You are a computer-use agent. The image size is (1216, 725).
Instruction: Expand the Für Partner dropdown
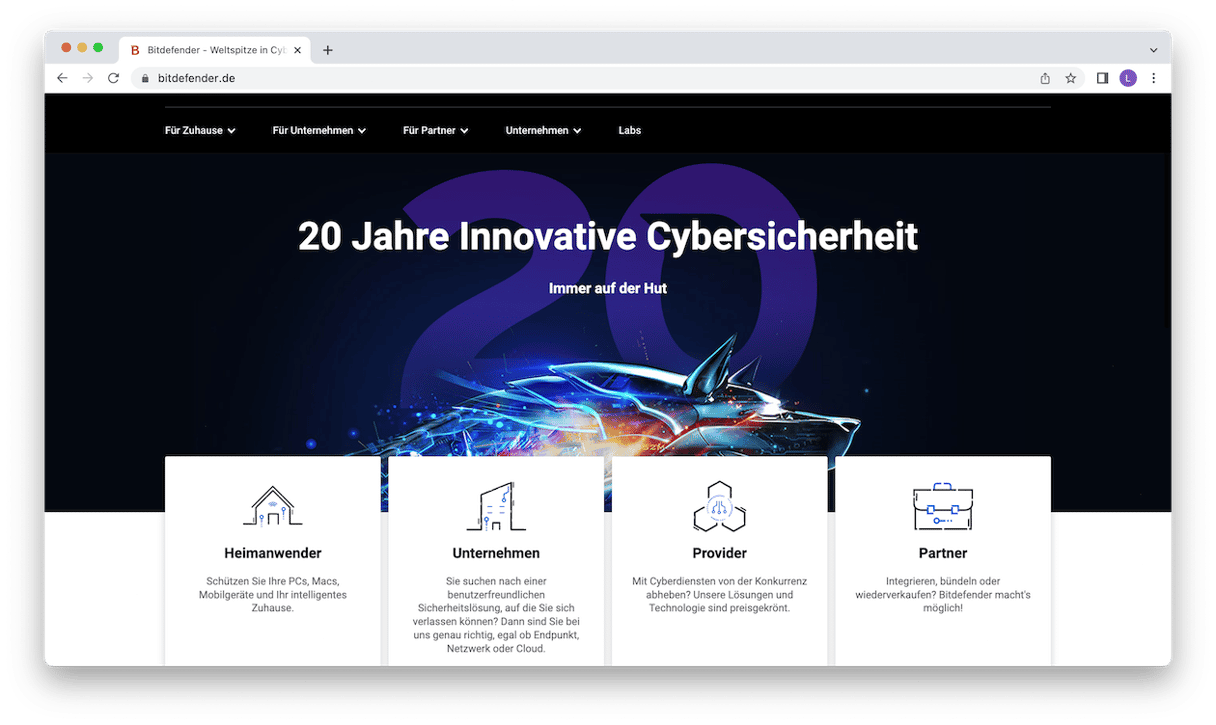tap(436, 130)
